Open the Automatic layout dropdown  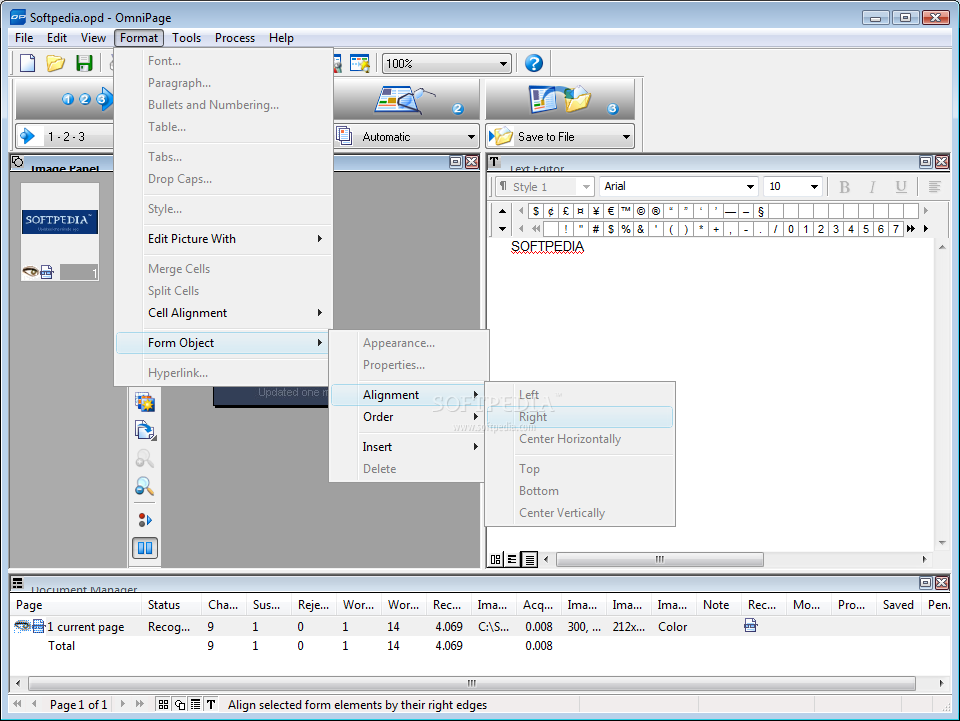tap(471, 136)
